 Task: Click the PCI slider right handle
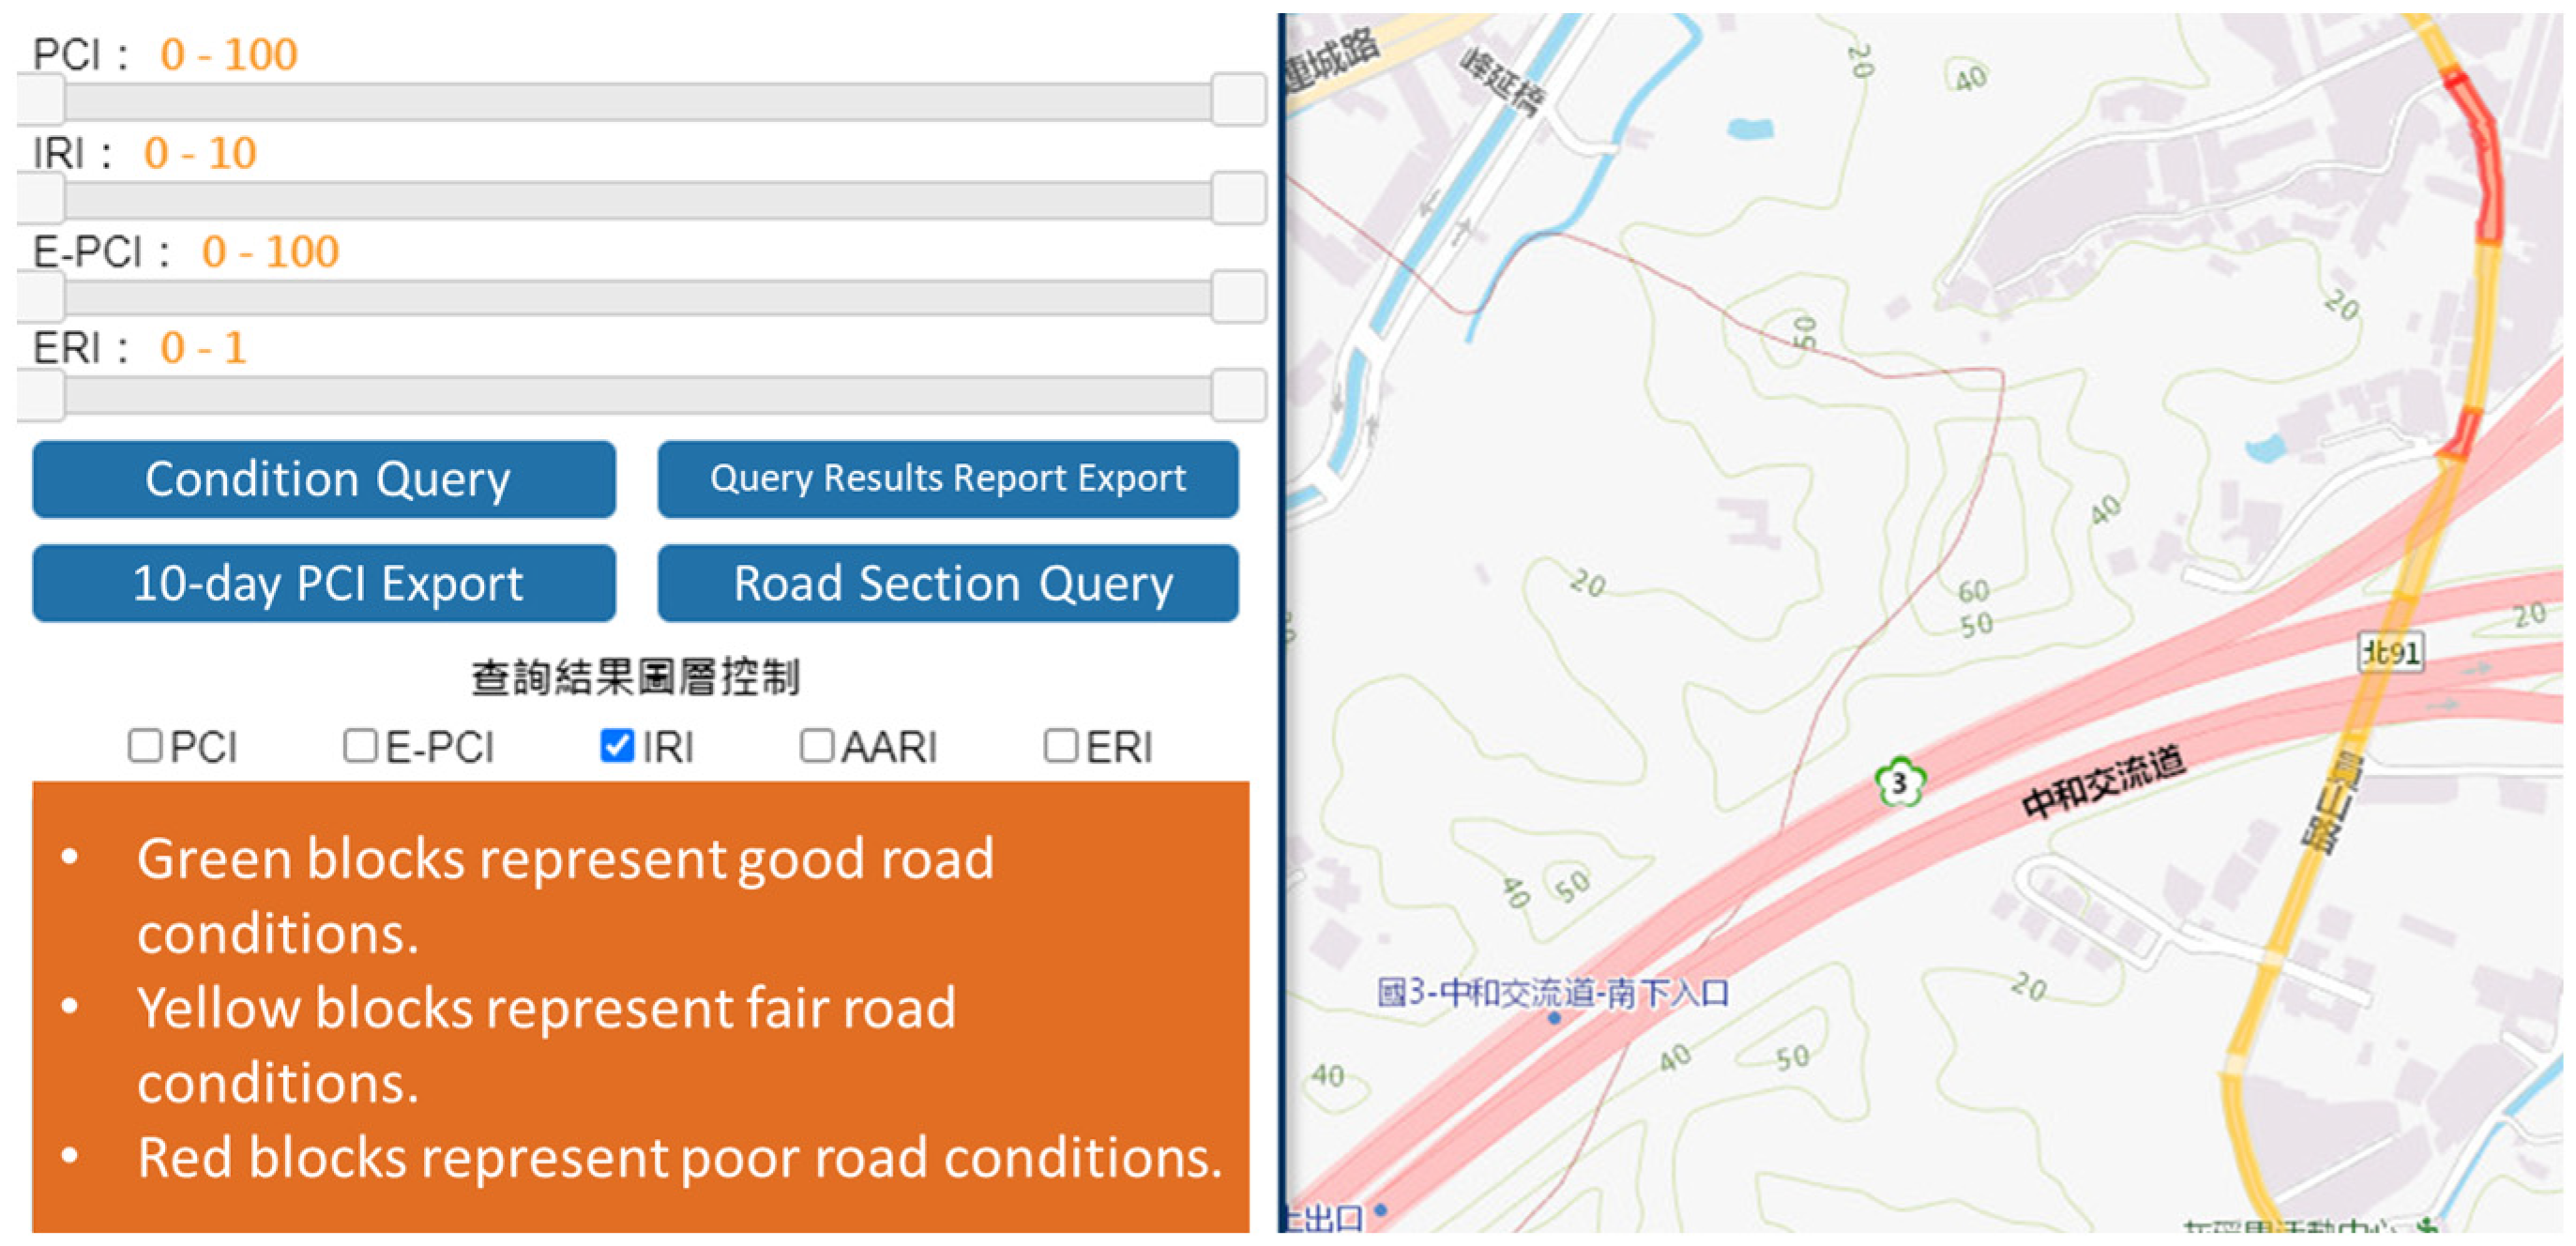coord(1238,100)
